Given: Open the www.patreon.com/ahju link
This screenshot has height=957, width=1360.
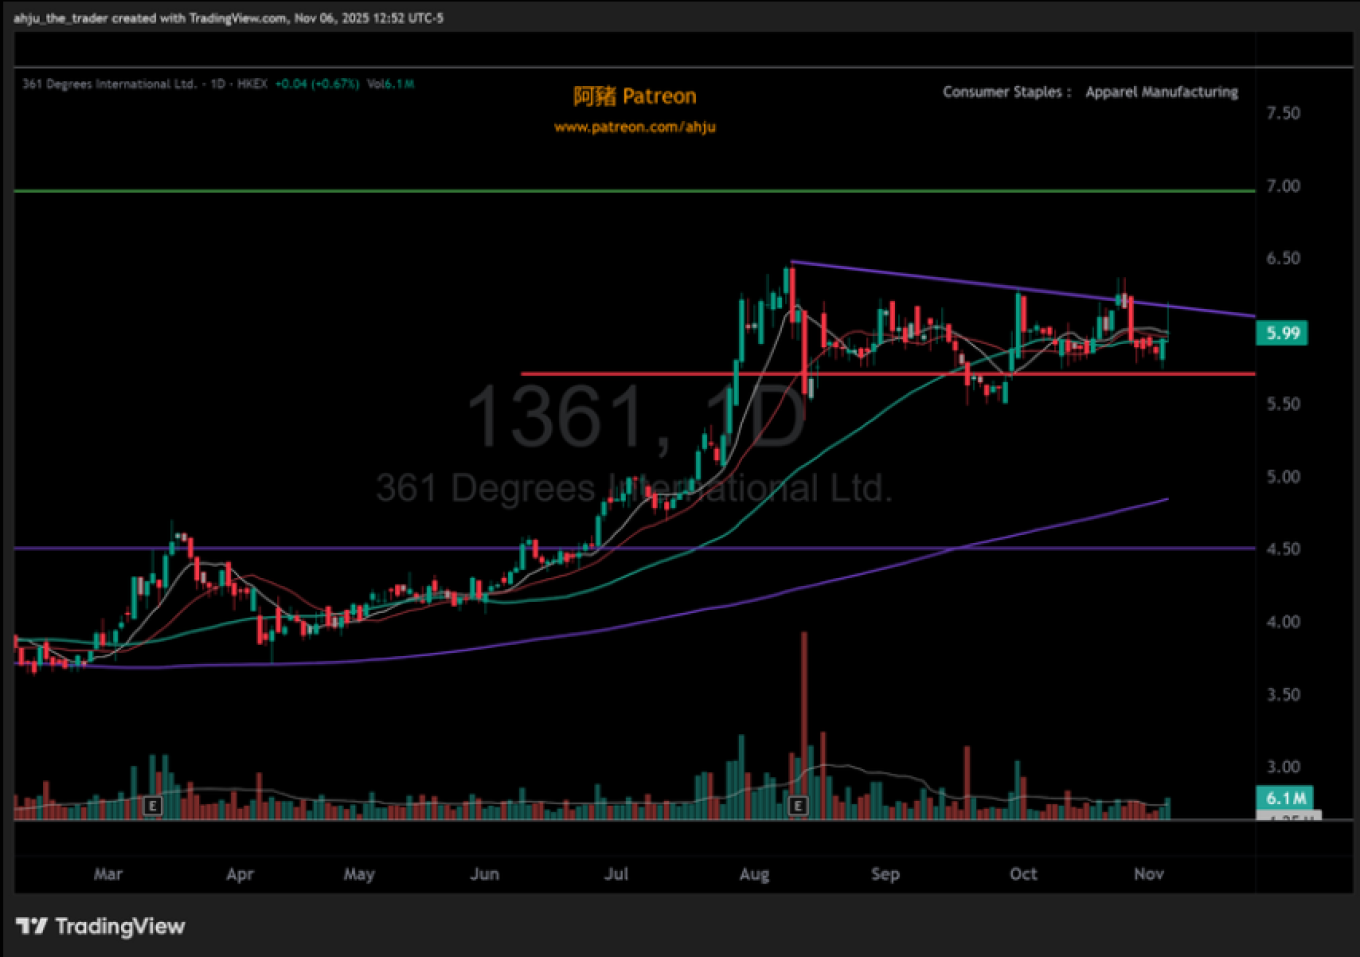Looking at the screenshot, I should (635, 127).
